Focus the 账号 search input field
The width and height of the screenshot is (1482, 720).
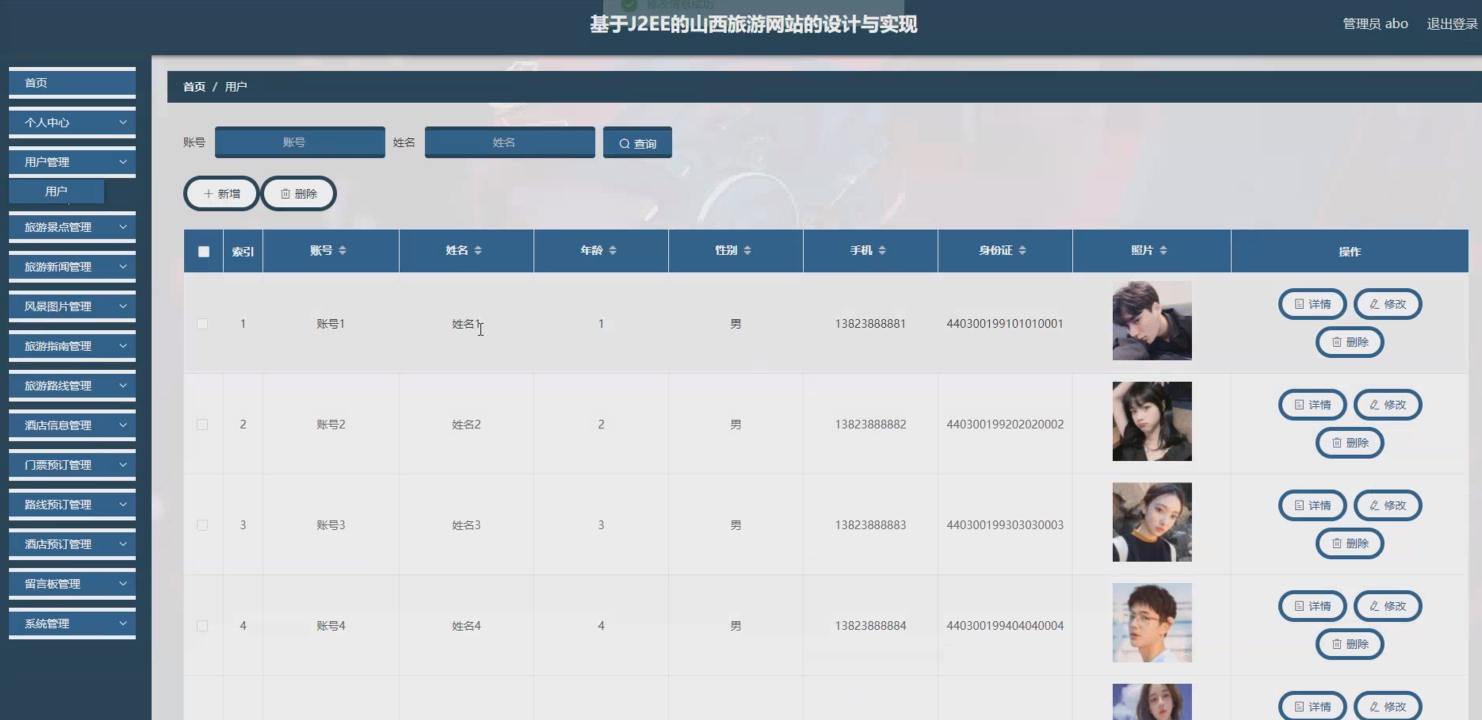tap(300, 143)
